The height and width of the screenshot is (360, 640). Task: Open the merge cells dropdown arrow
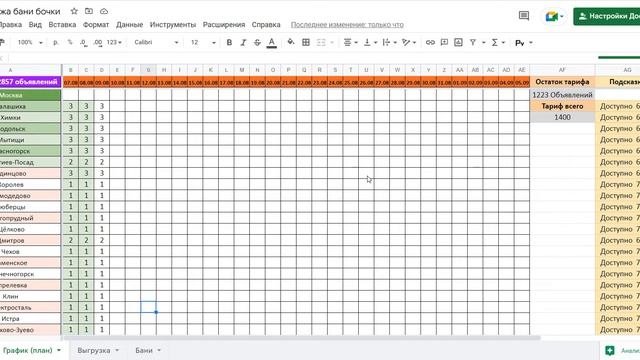click(x=332, y=42)
